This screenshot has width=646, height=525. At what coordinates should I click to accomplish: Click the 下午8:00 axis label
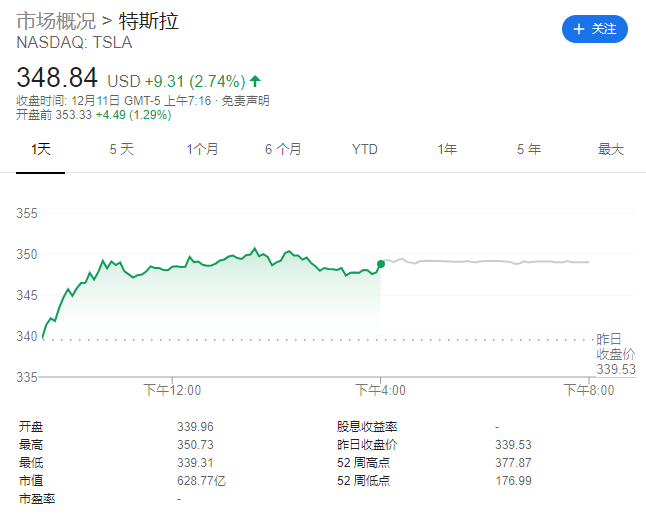[589, 390]
